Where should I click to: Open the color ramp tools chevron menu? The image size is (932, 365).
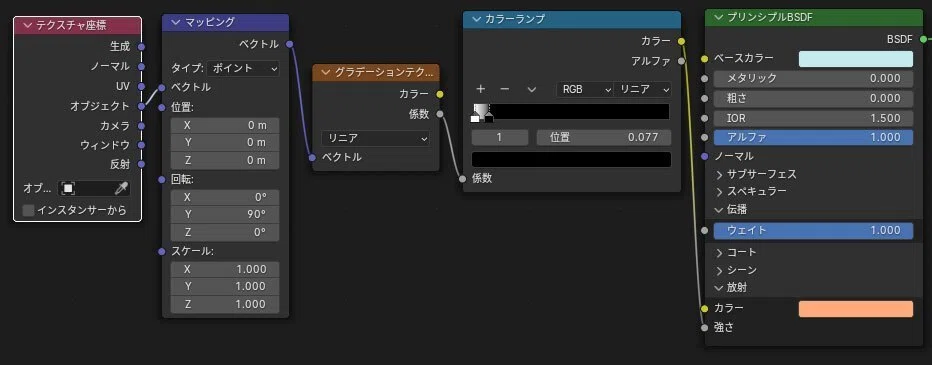pyautogui.click(x=531, y=89)
